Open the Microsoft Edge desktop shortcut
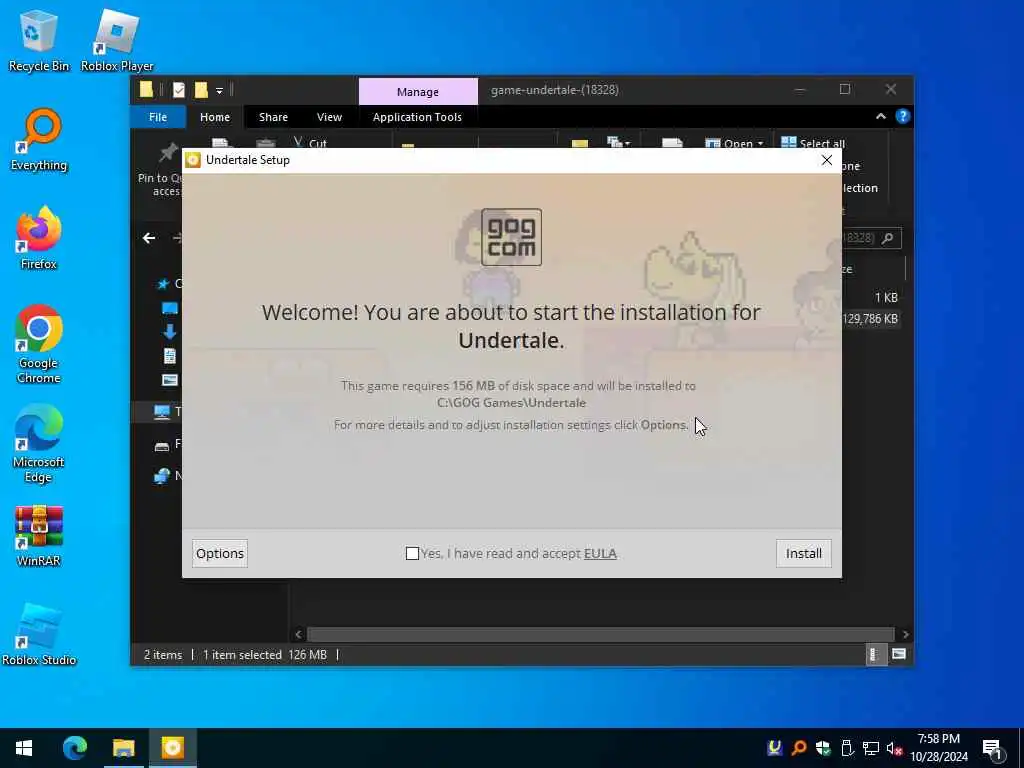Viewport: 1024px width, 768px height. pos(39,444)
